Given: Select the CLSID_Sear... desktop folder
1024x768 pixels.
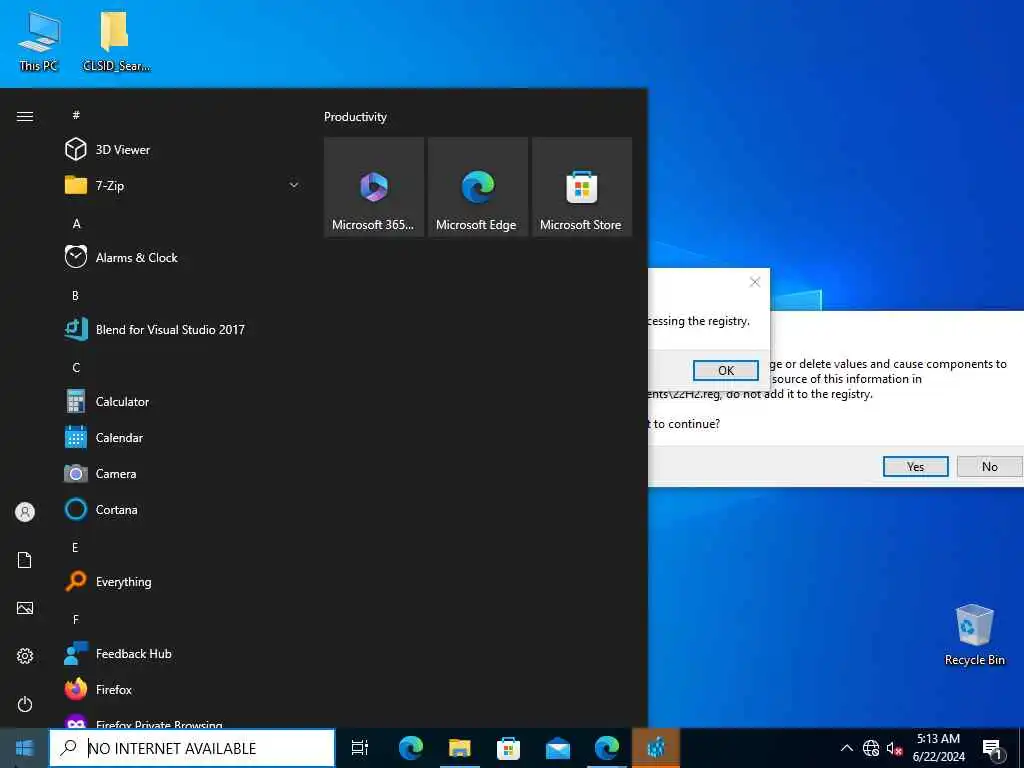Looking at the screenshot, I should 116,41.
